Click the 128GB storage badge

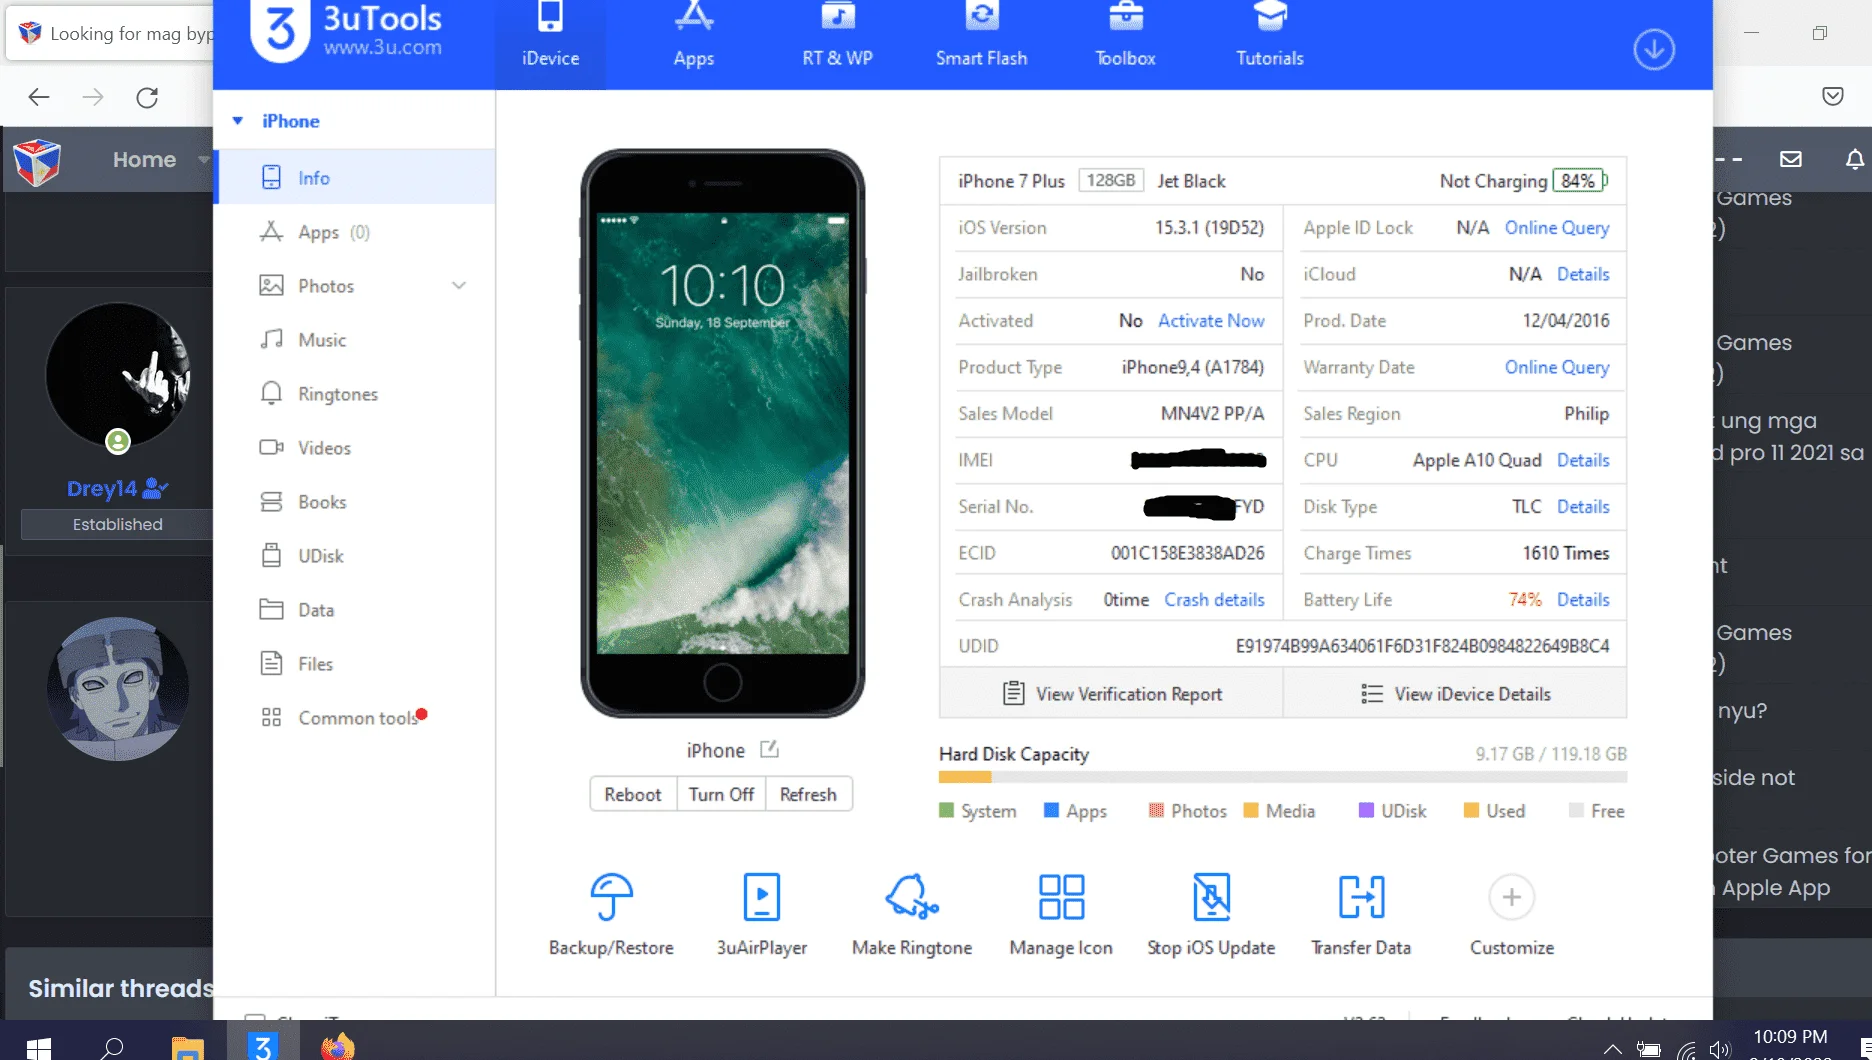(1111, 181)
